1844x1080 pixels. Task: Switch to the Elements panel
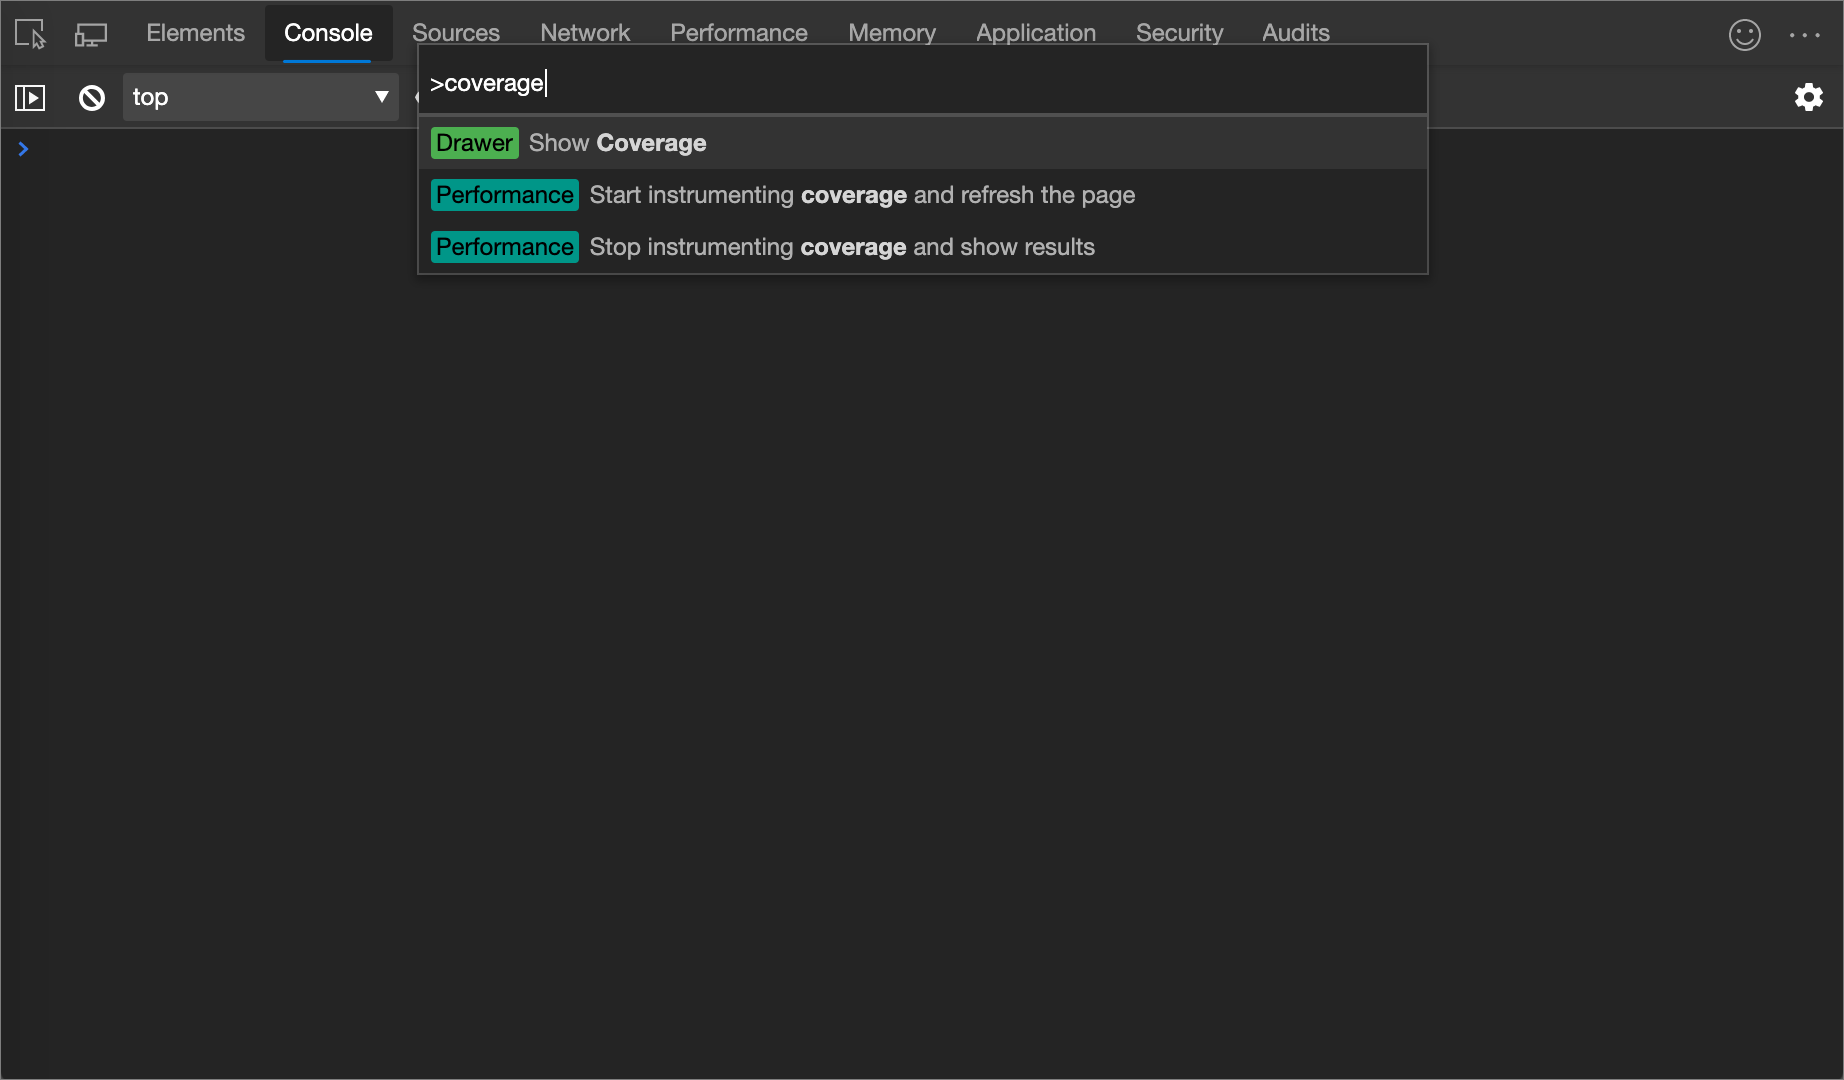[195, 32]
